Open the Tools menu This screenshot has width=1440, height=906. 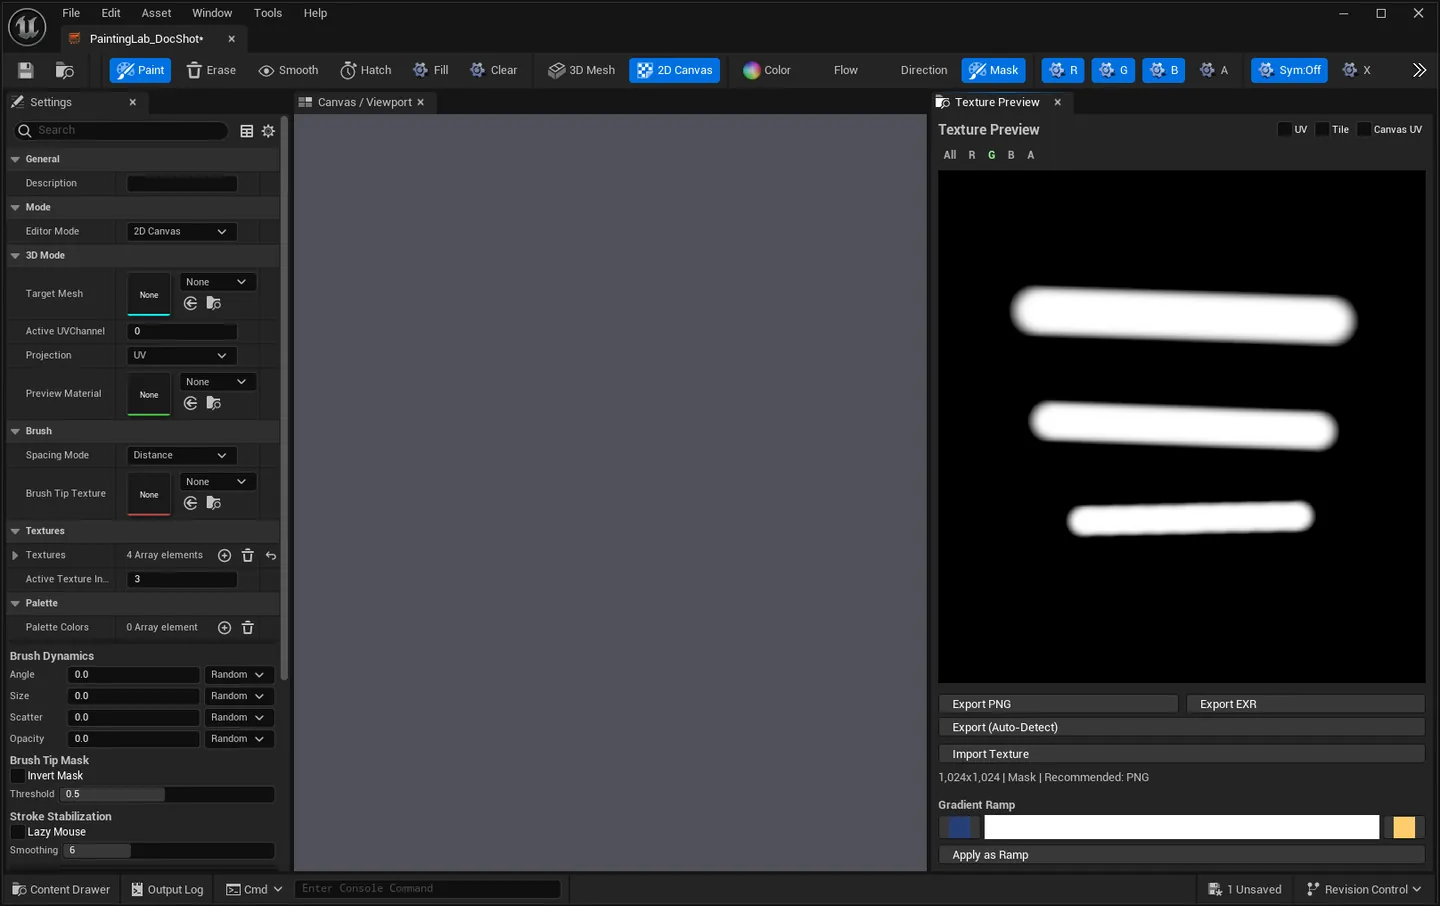(268, 13)
